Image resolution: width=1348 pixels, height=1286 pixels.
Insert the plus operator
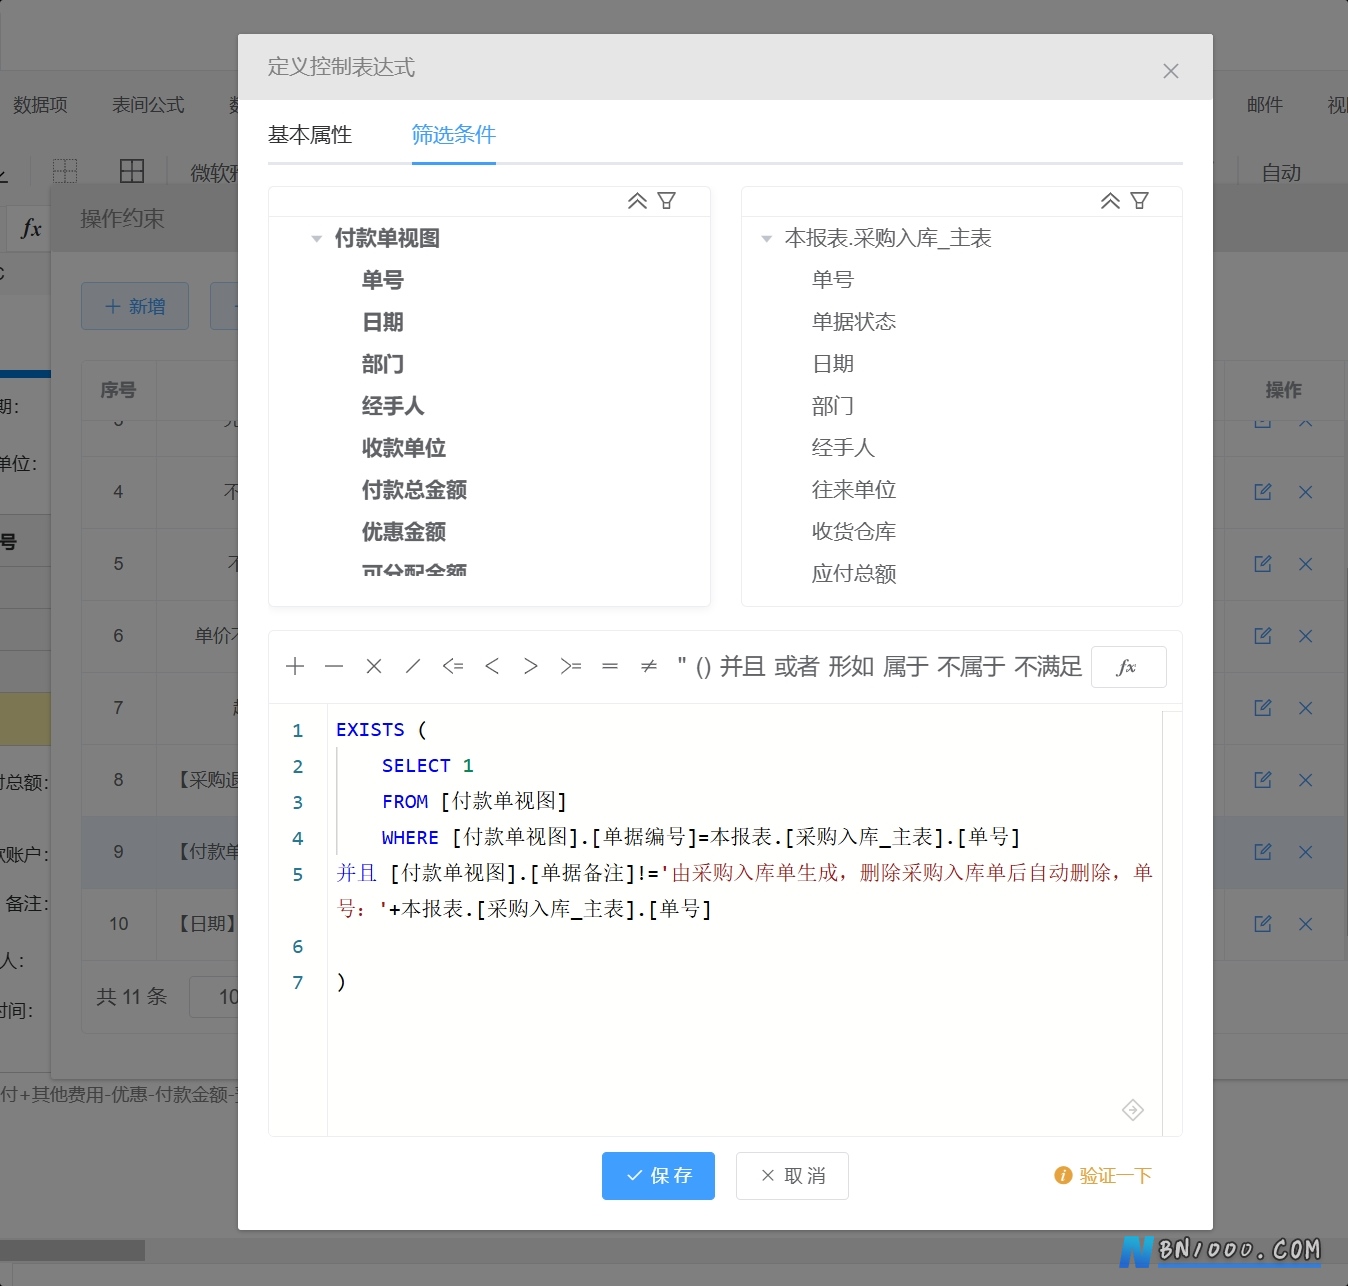click(295, 666)
